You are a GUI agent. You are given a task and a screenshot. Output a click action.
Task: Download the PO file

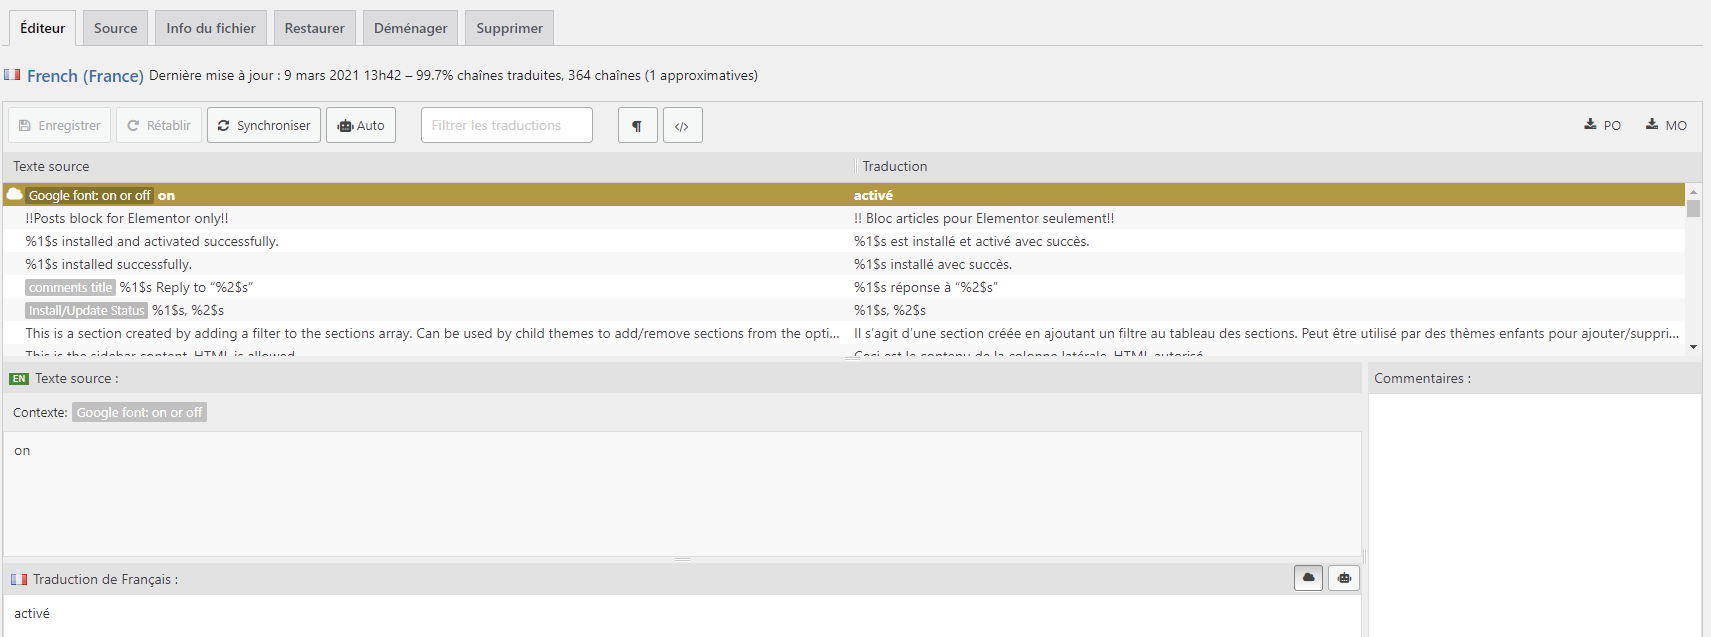tap(1602, 125)
